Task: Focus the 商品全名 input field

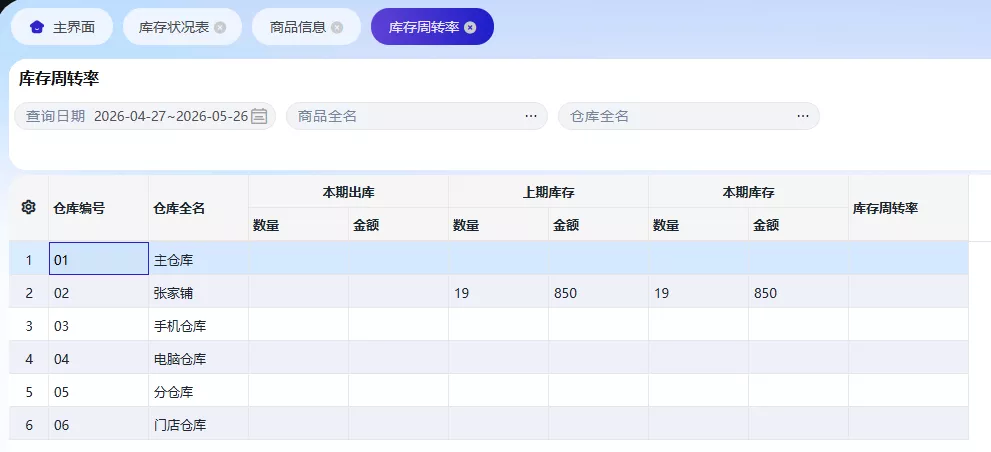Action: 416,116
